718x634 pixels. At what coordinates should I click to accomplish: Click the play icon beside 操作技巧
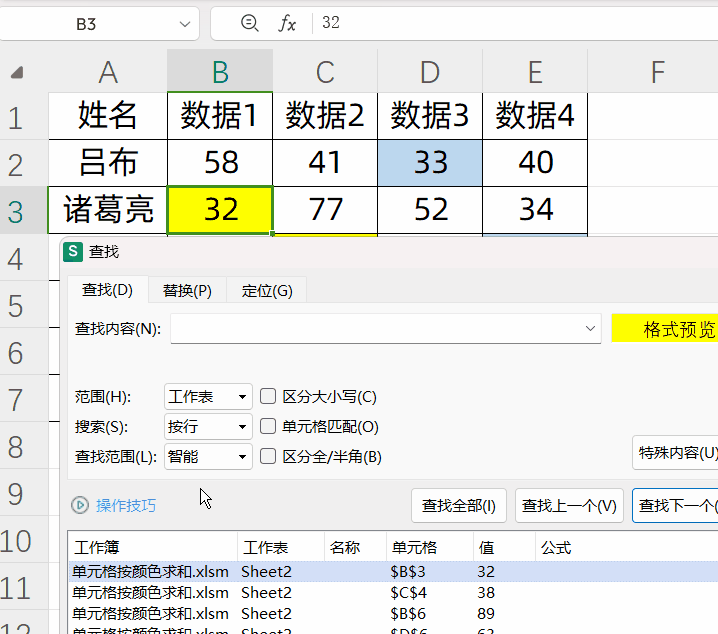80,505
